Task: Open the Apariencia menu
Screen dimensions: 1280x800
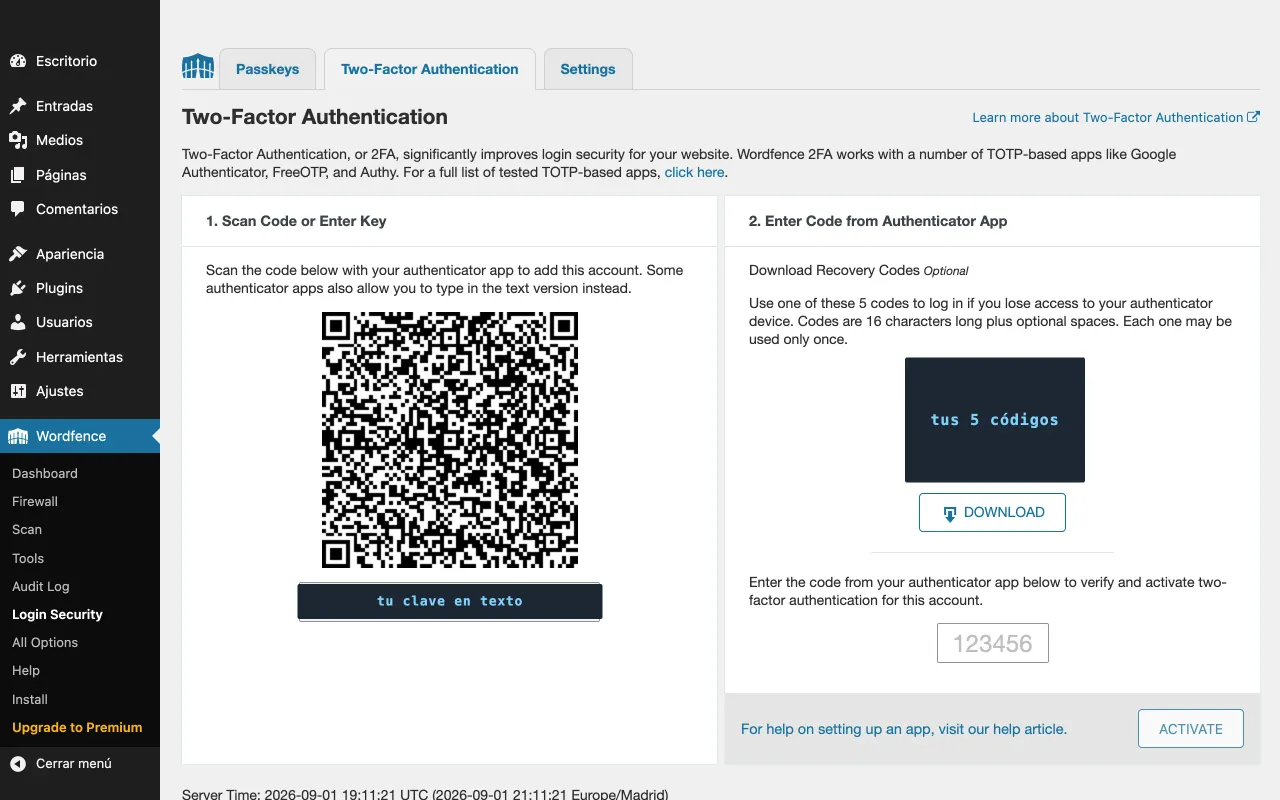Action: pyautogui.click(x=80, y=254)
